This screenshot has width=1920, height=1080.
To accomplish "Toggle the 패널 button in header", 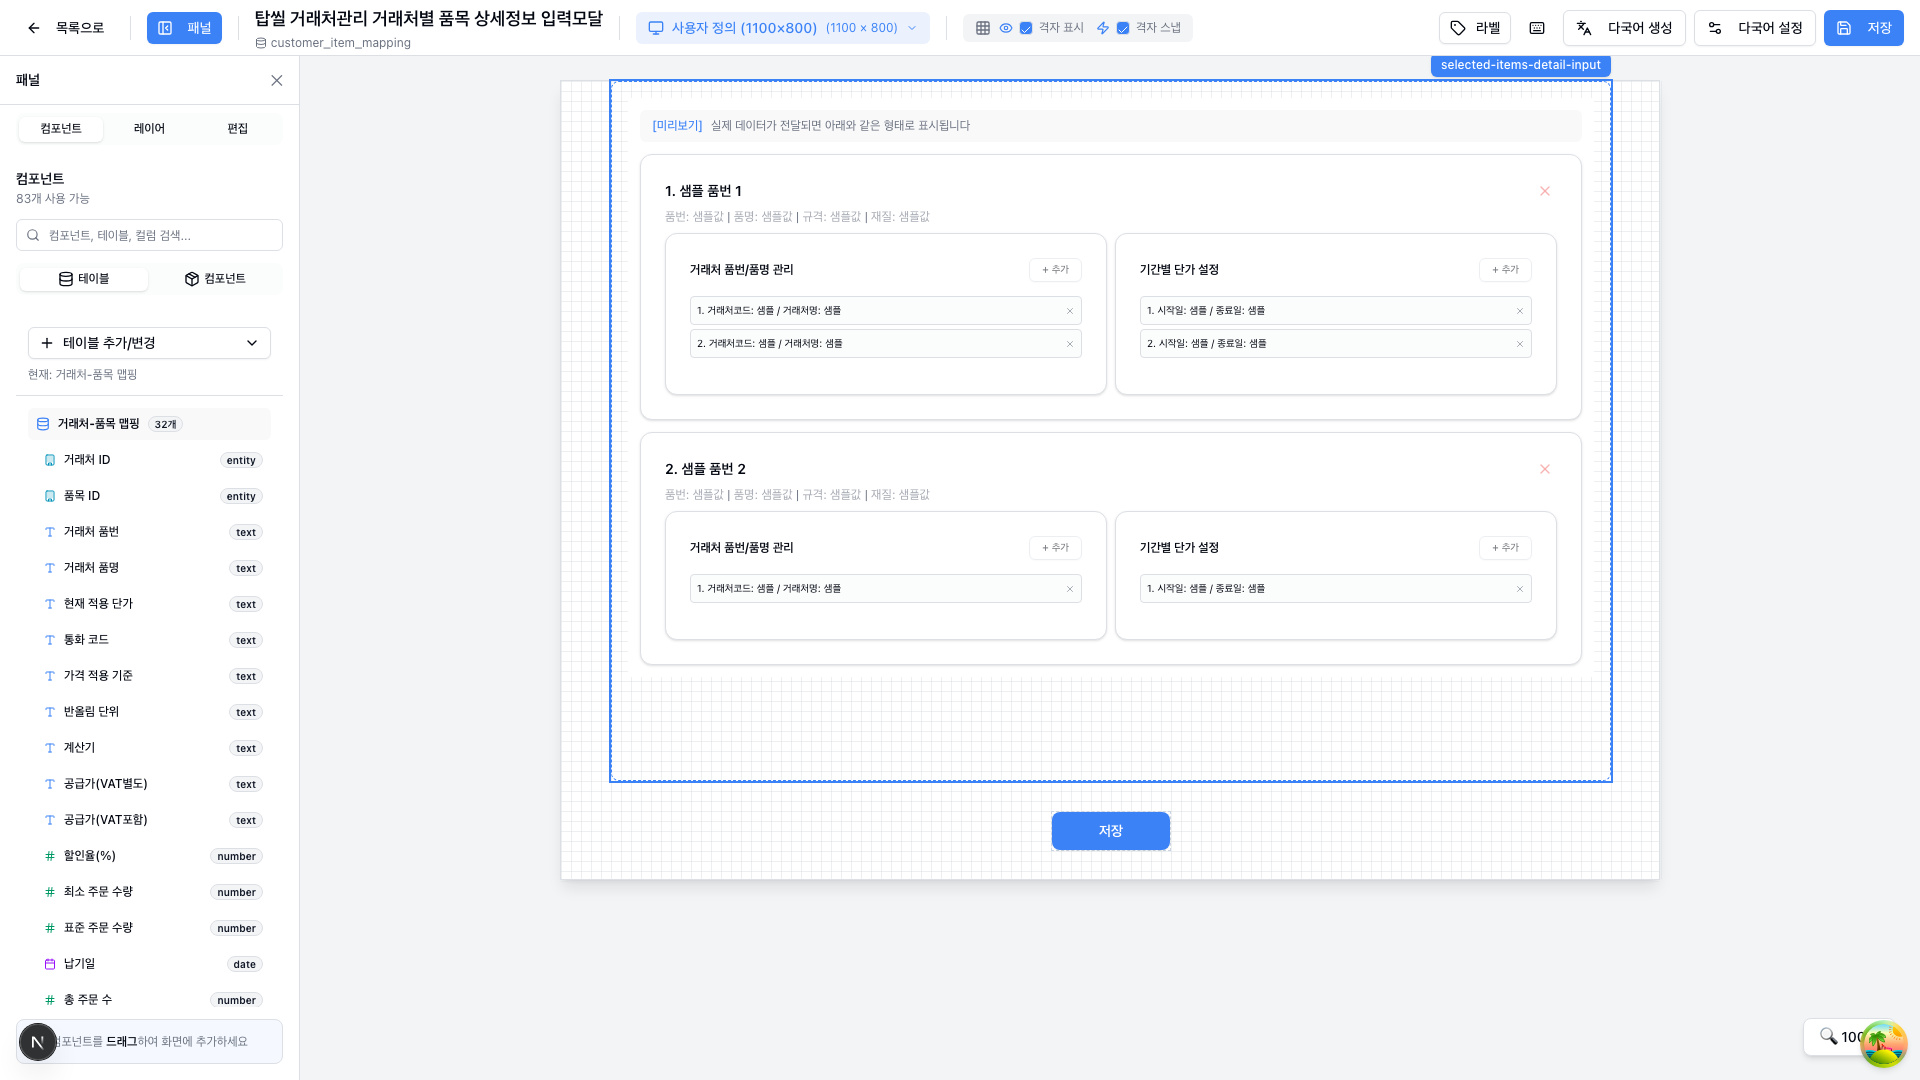I will pos(184,28).
